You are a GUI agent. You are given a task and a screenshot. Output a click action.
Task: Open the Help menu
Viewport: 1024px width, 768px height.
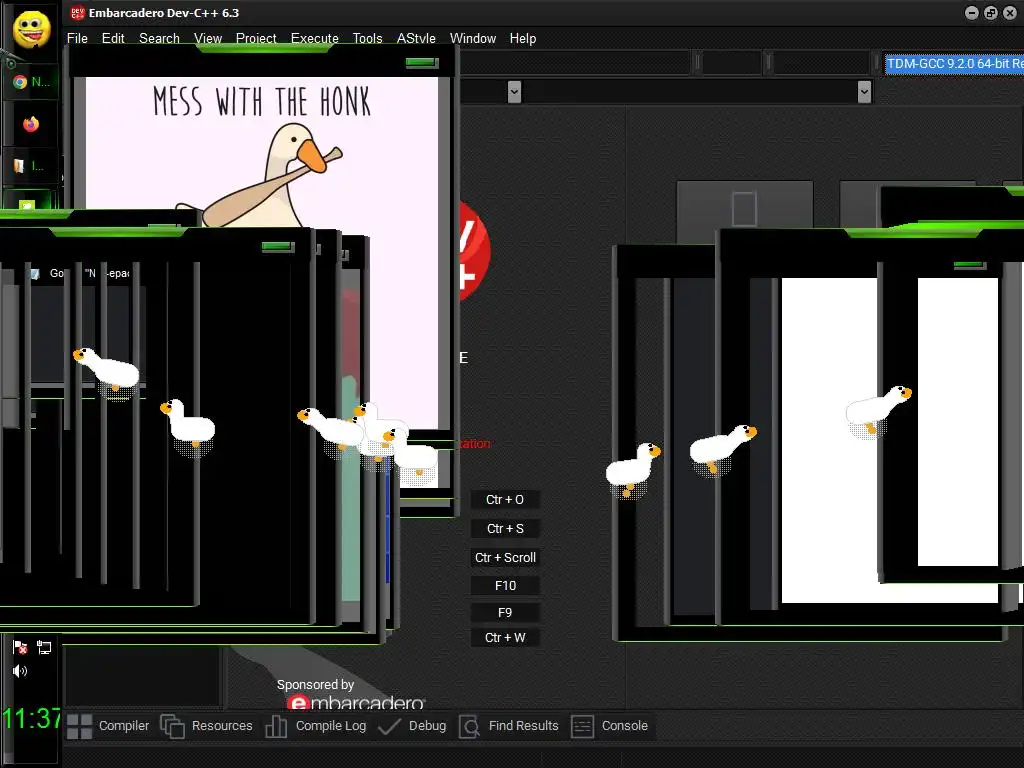pyautogui.click(x=523, y=39)
